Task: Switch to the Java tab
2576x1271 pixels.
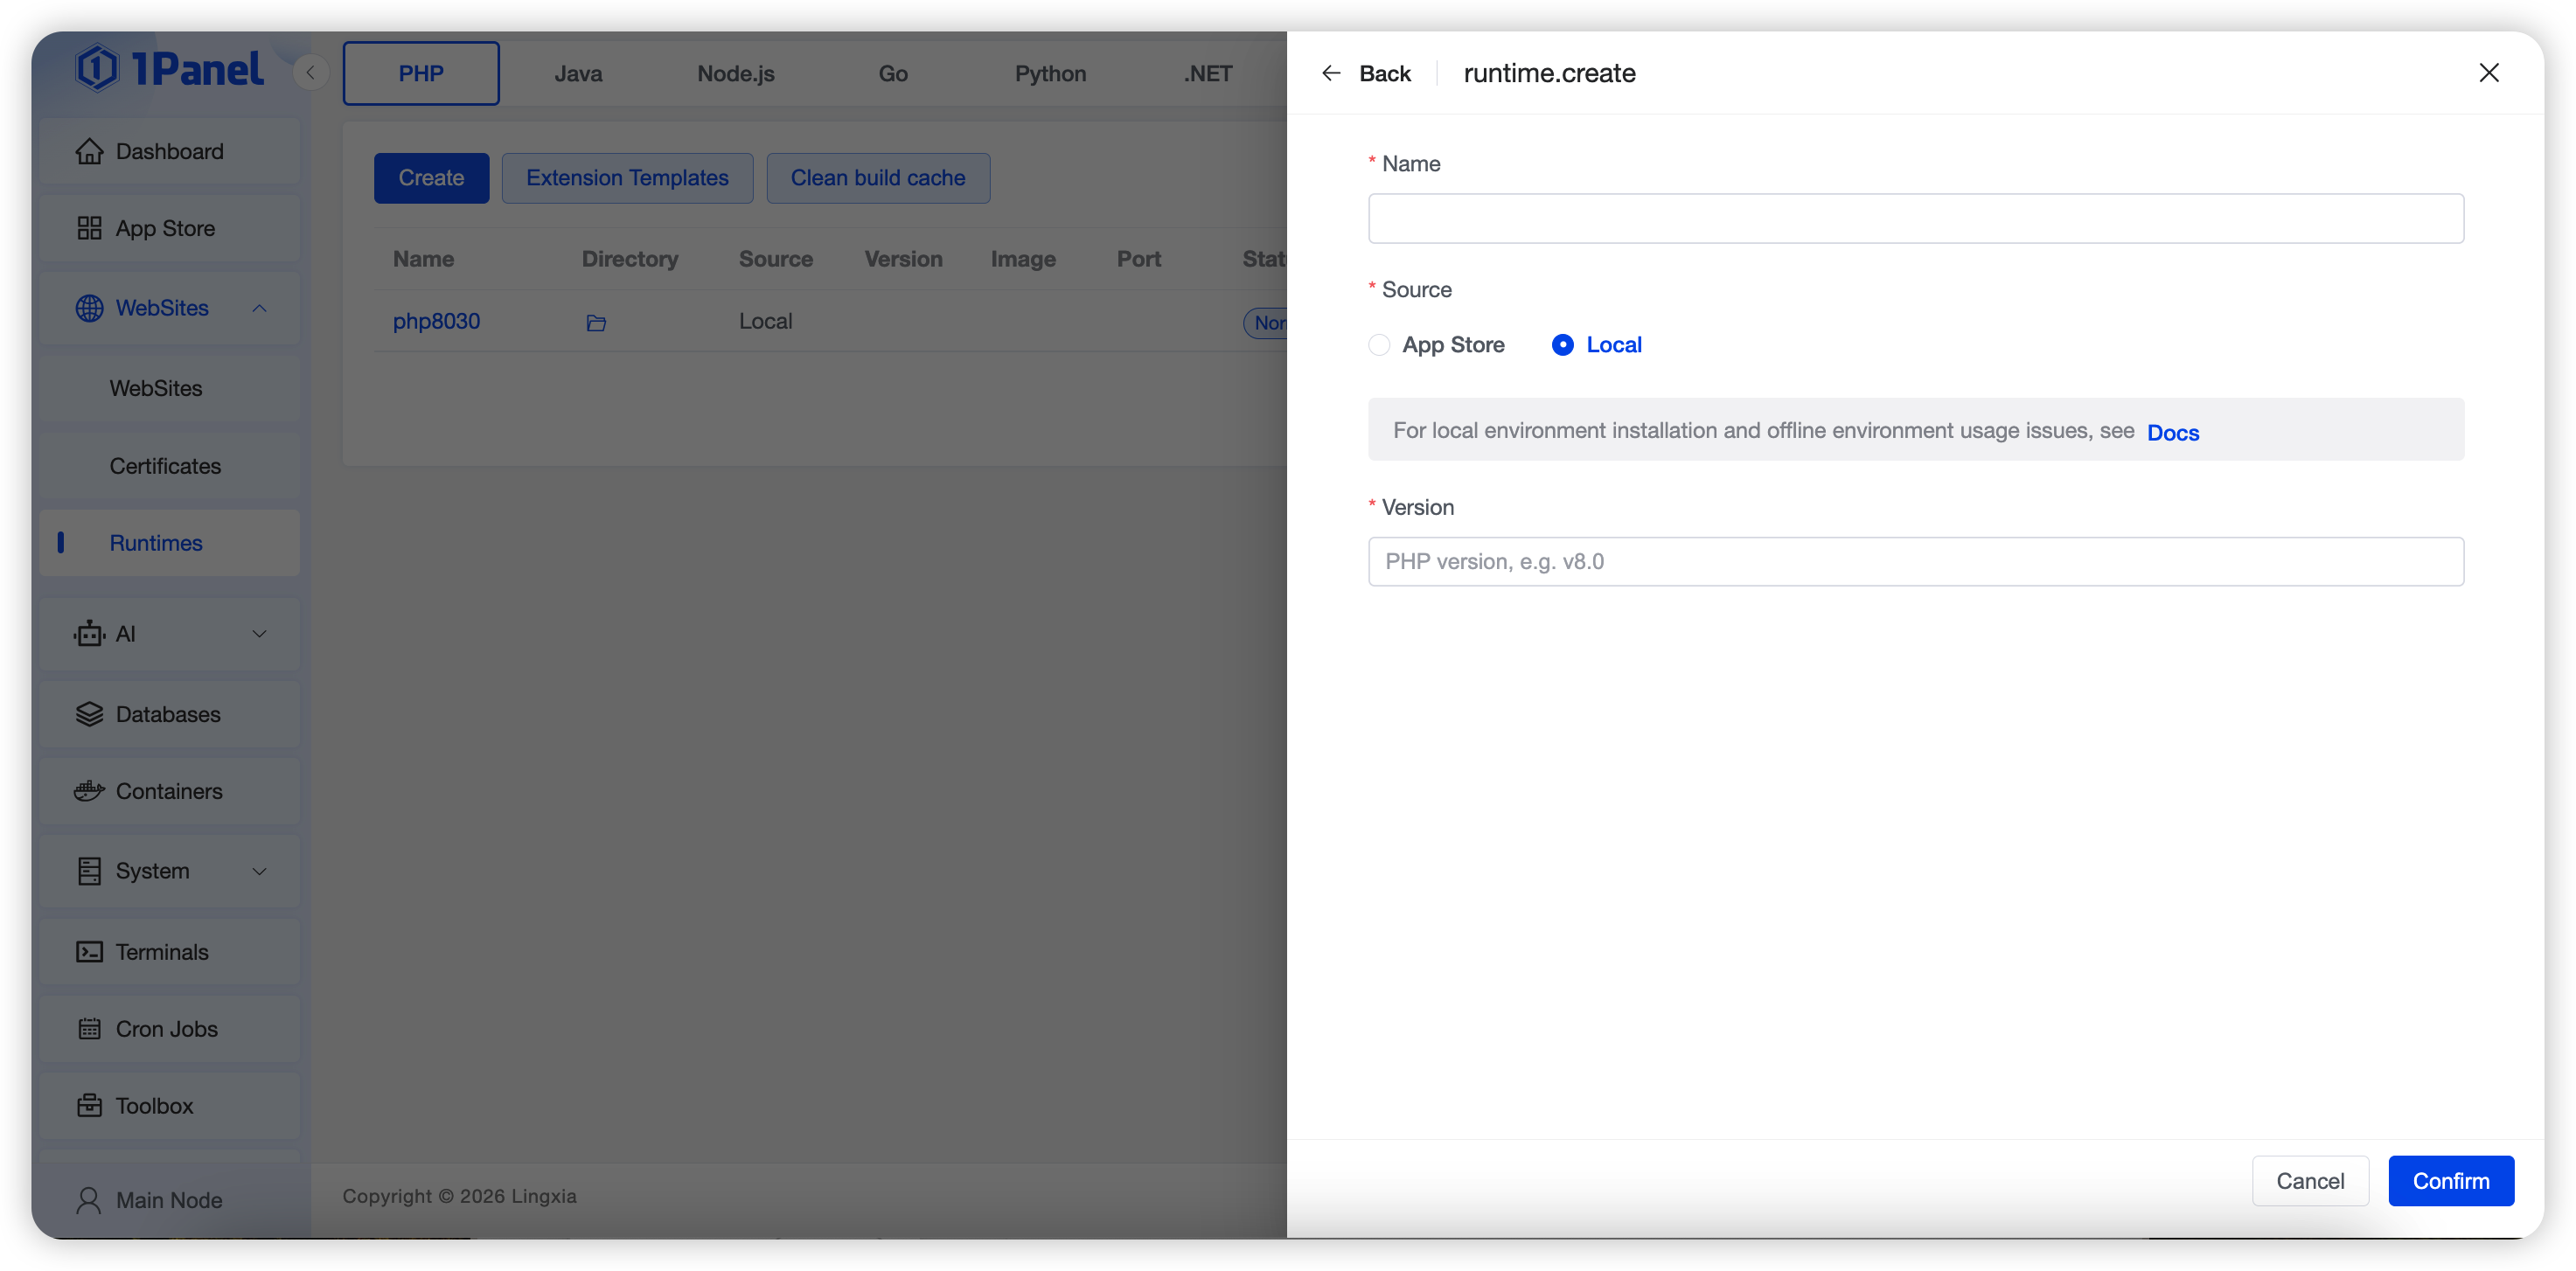Action: coord(578,73)
